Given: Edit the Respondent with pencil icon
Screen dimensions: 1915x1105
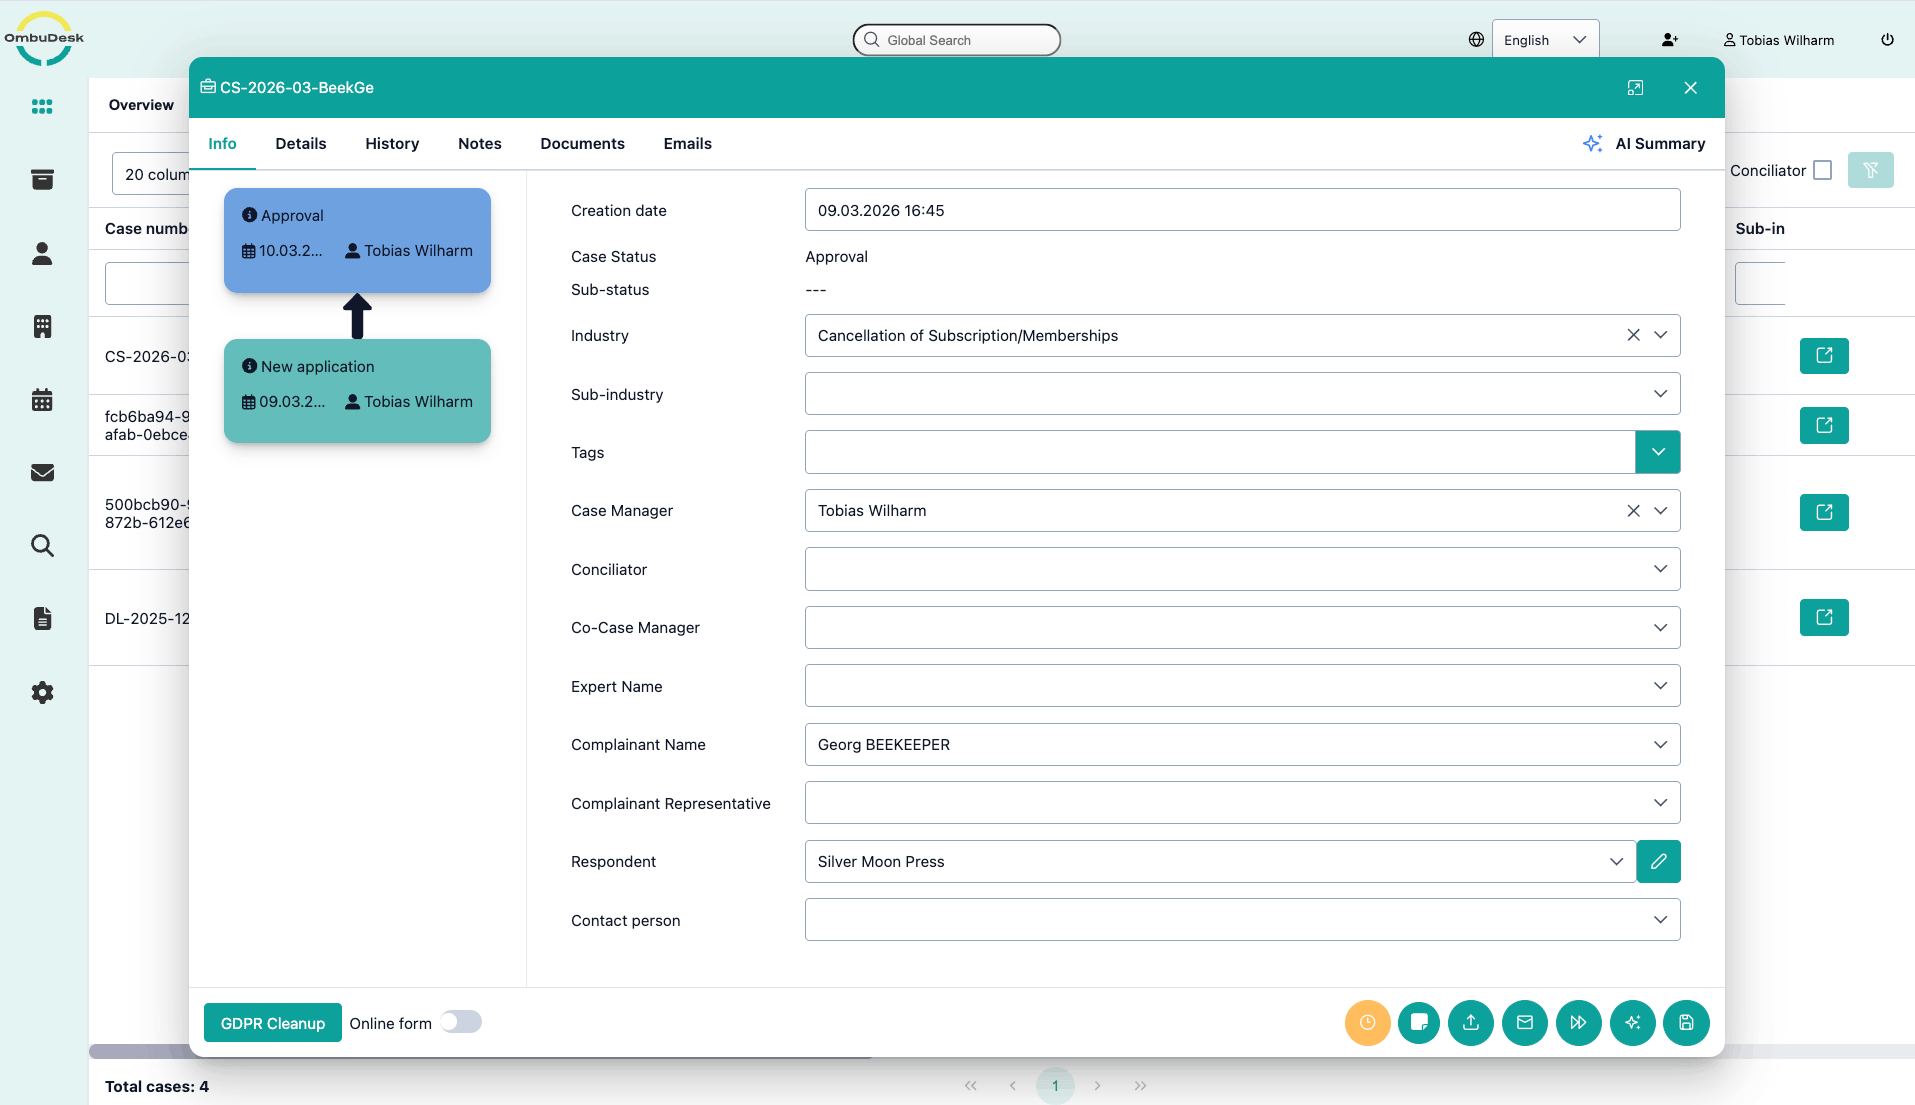Looking at the screenshot, I should (x=1658, y=861).
